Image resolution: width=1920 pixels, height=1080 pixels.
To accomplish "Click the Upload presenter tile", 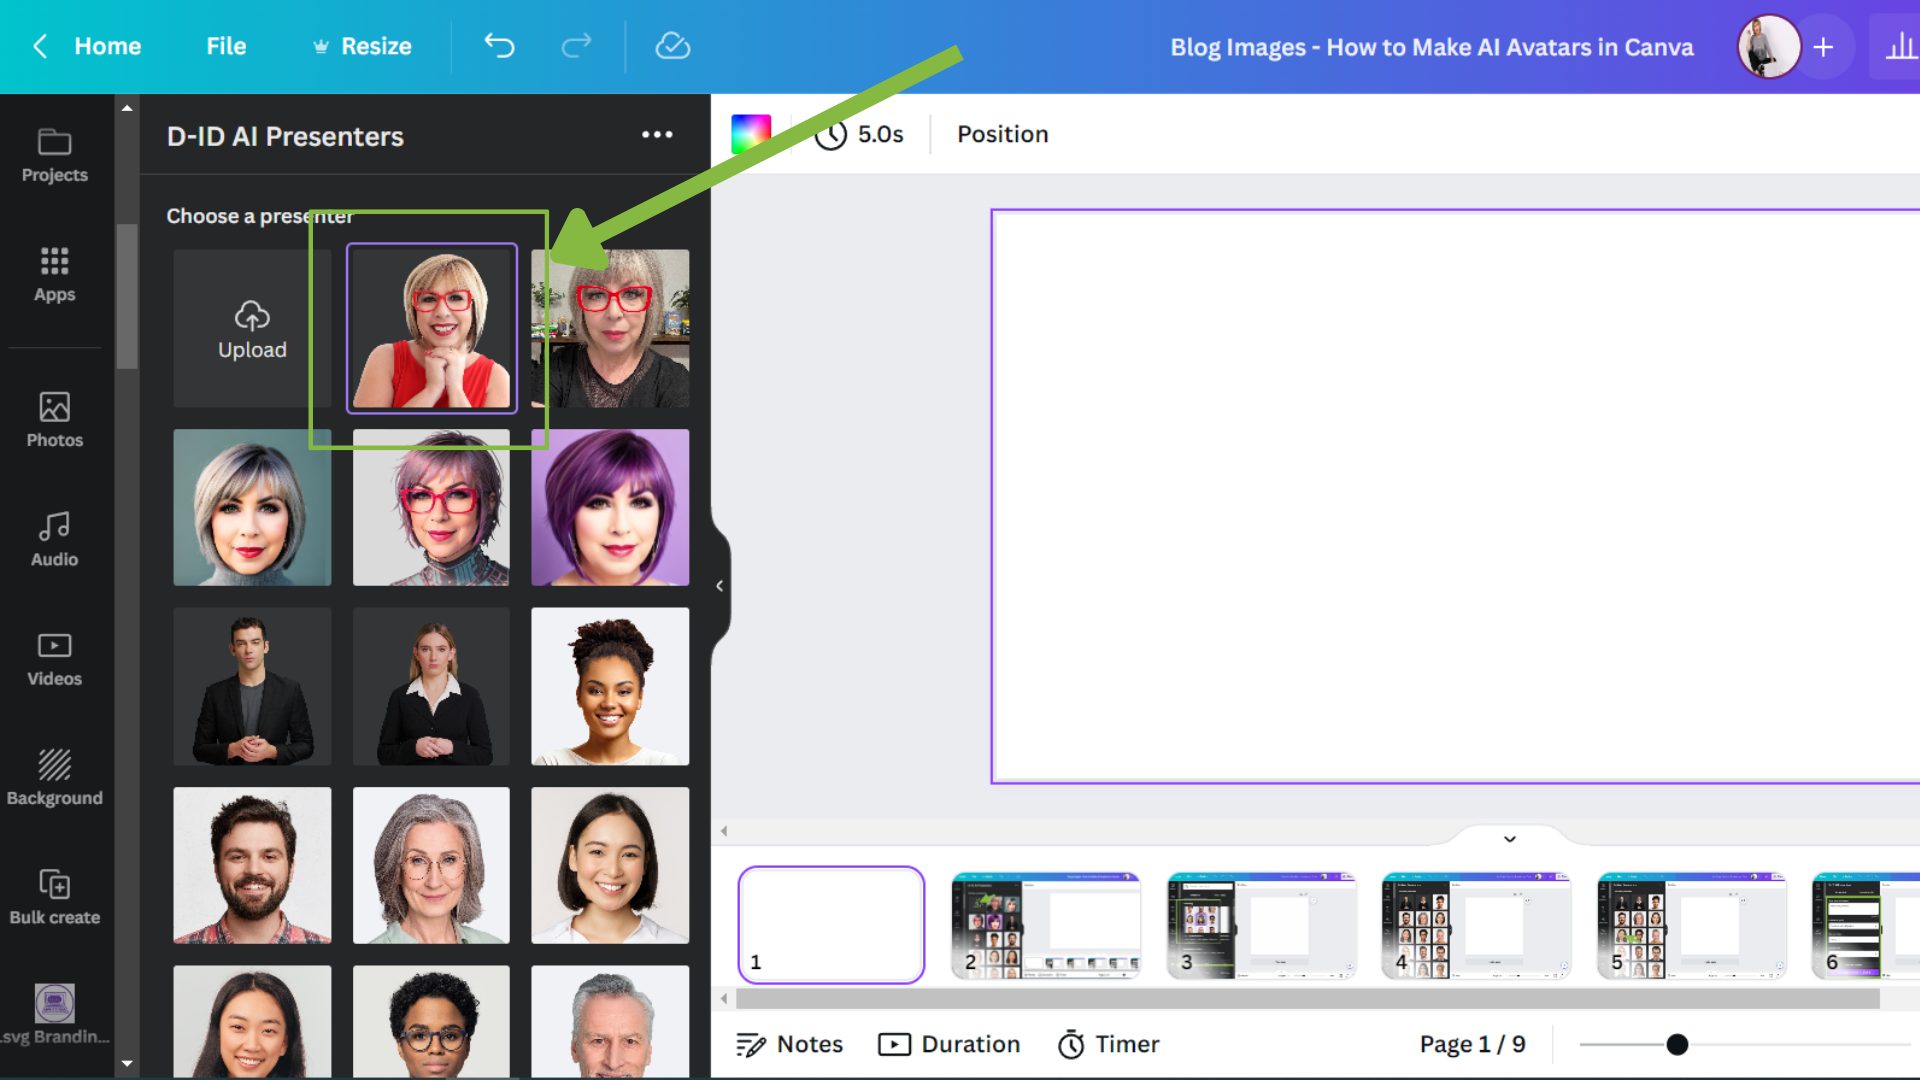I will tap(251, 329).
